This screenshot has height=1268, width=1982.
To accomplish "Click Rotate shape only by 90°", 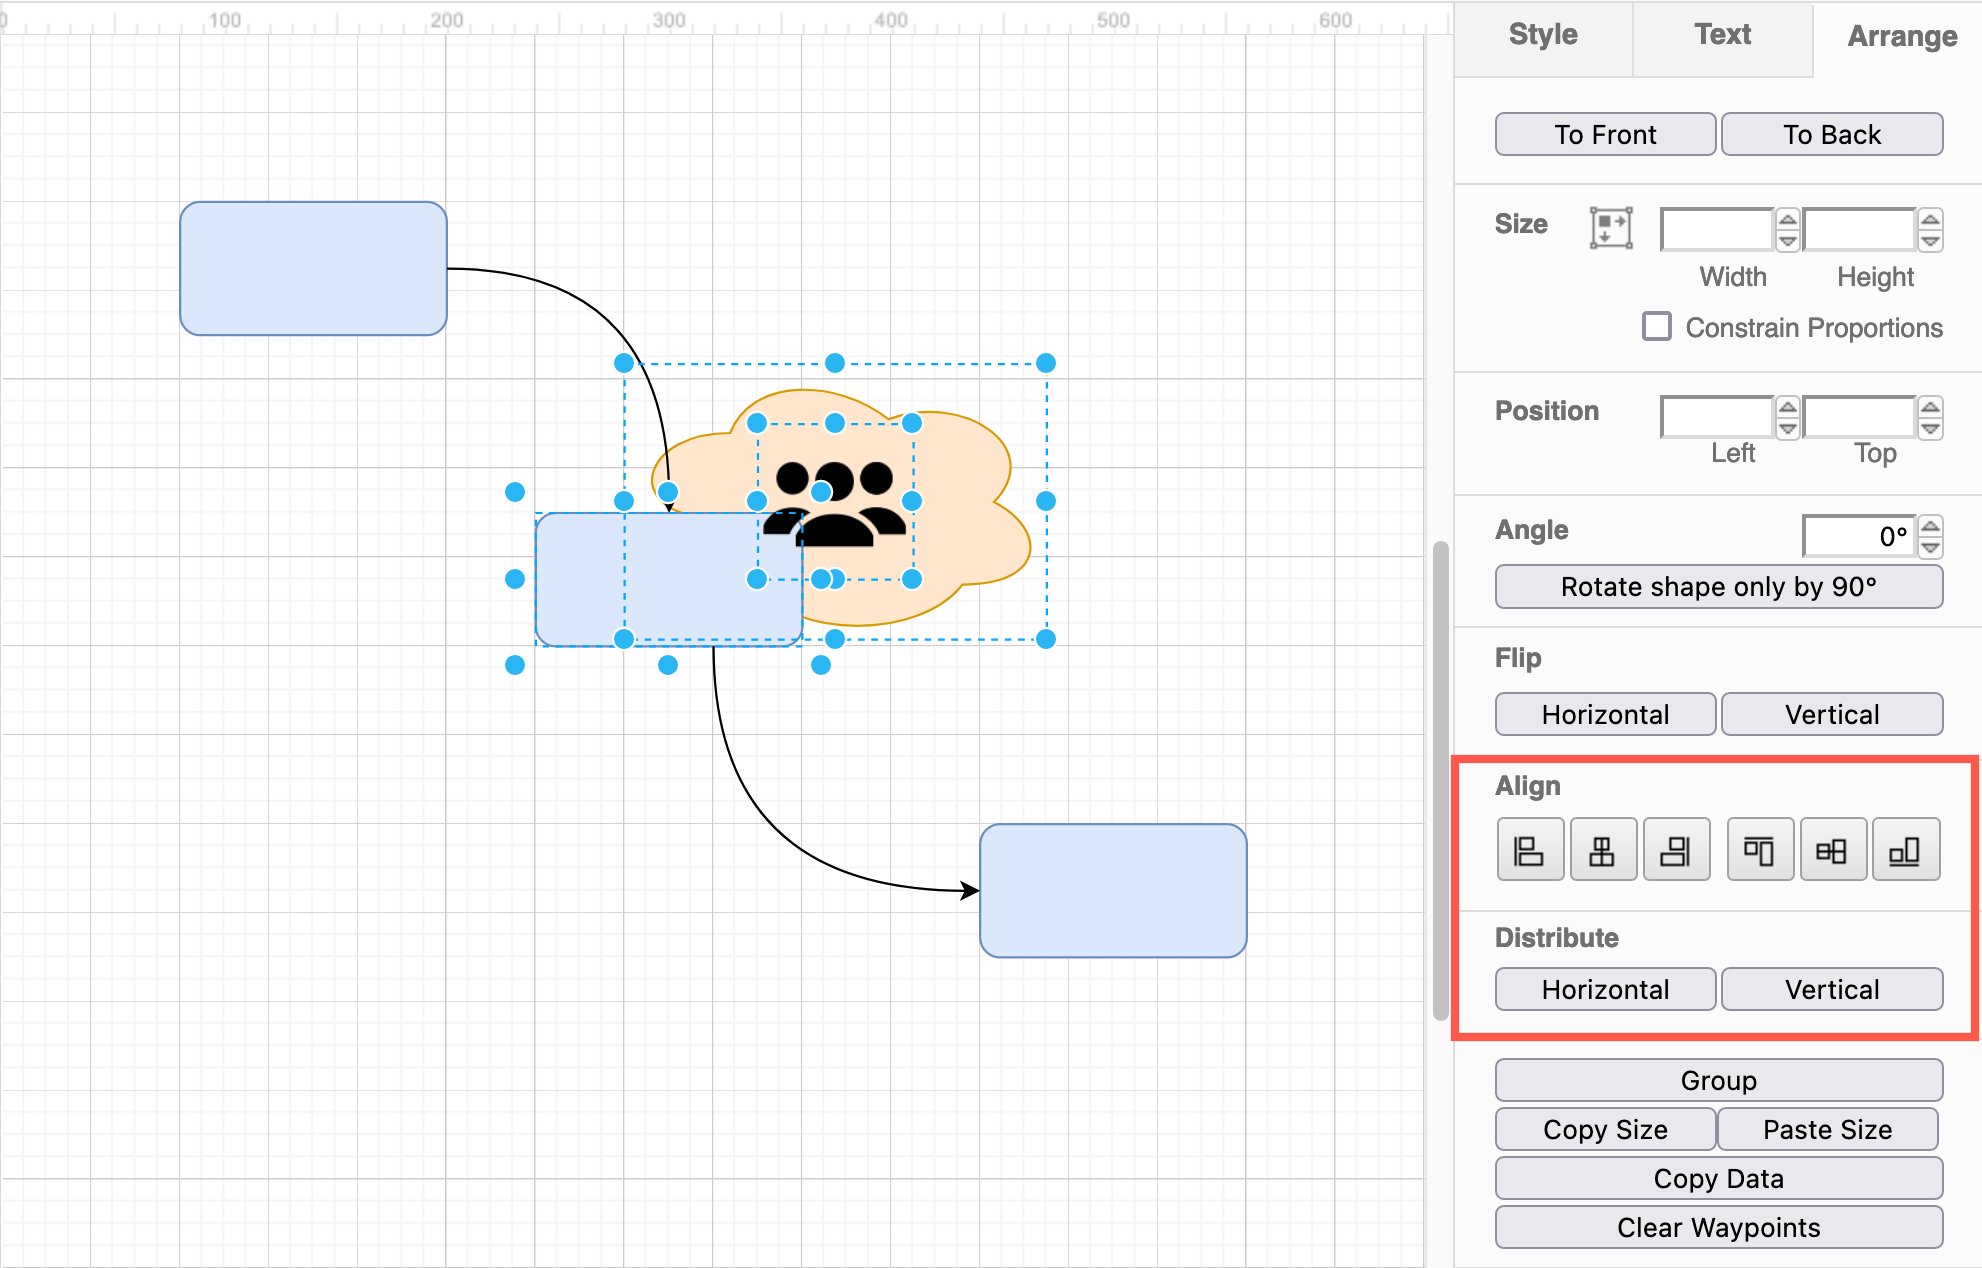I will pos(1718,587).
